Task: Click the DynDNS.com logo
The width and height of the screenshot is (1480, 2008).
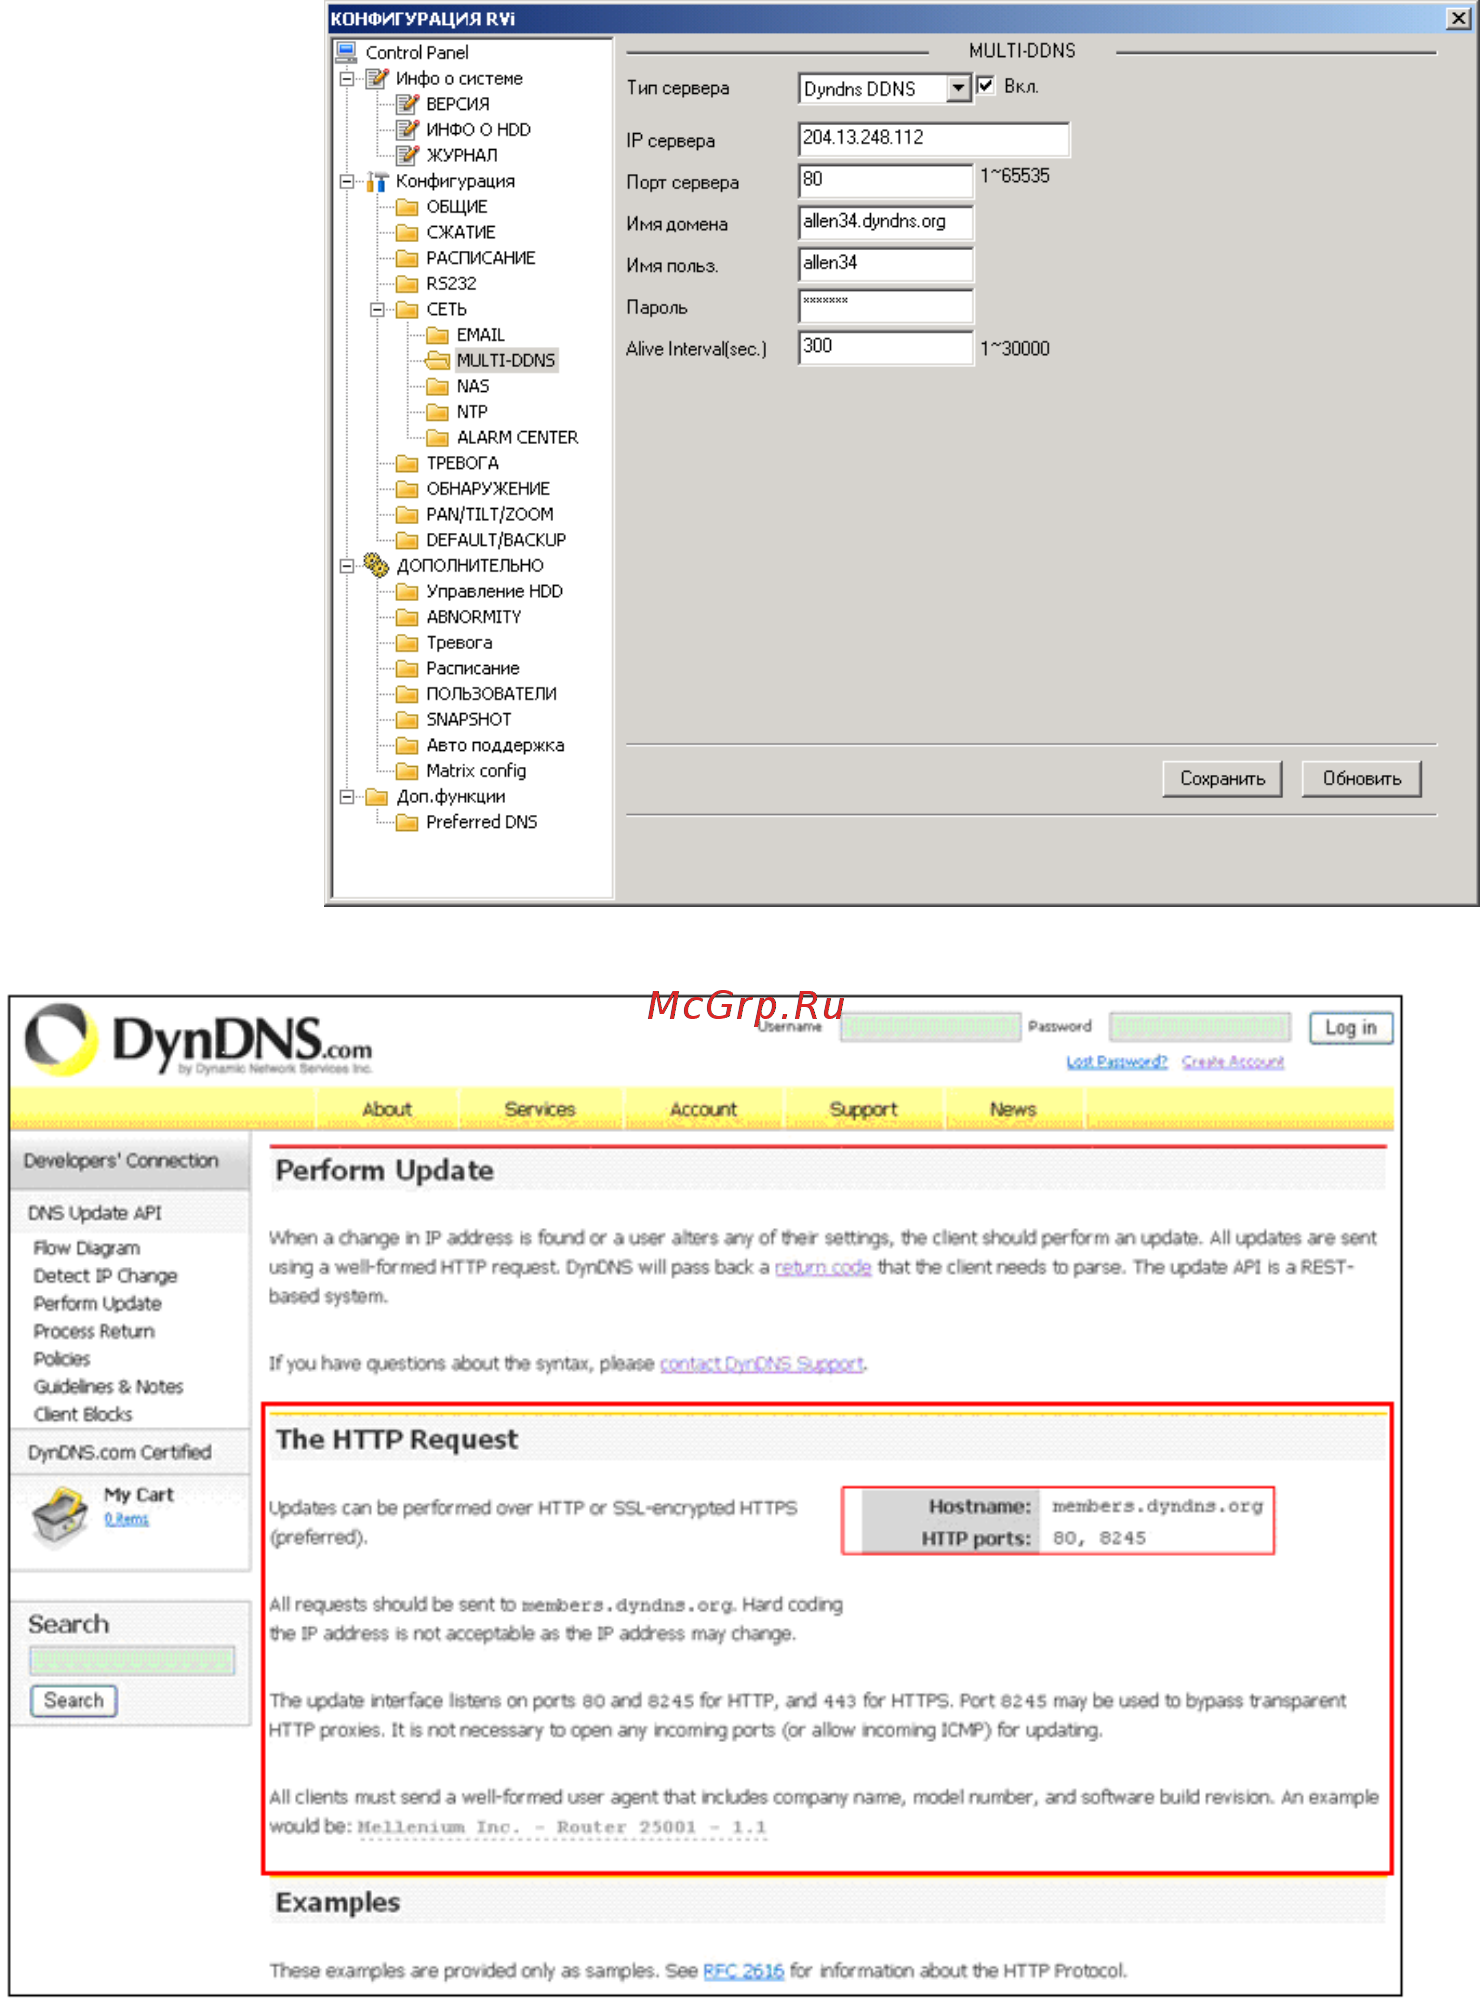Action: coord(199,1041)
